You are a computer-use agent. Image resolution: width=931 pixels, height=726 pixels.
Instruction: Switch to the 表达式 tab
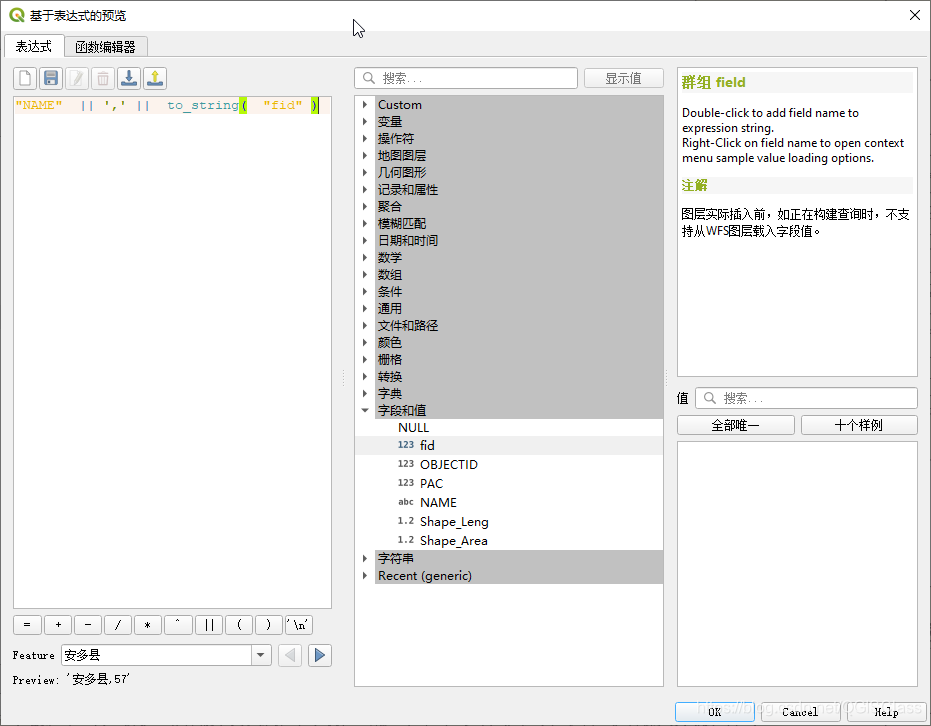[x=34, y=46]
